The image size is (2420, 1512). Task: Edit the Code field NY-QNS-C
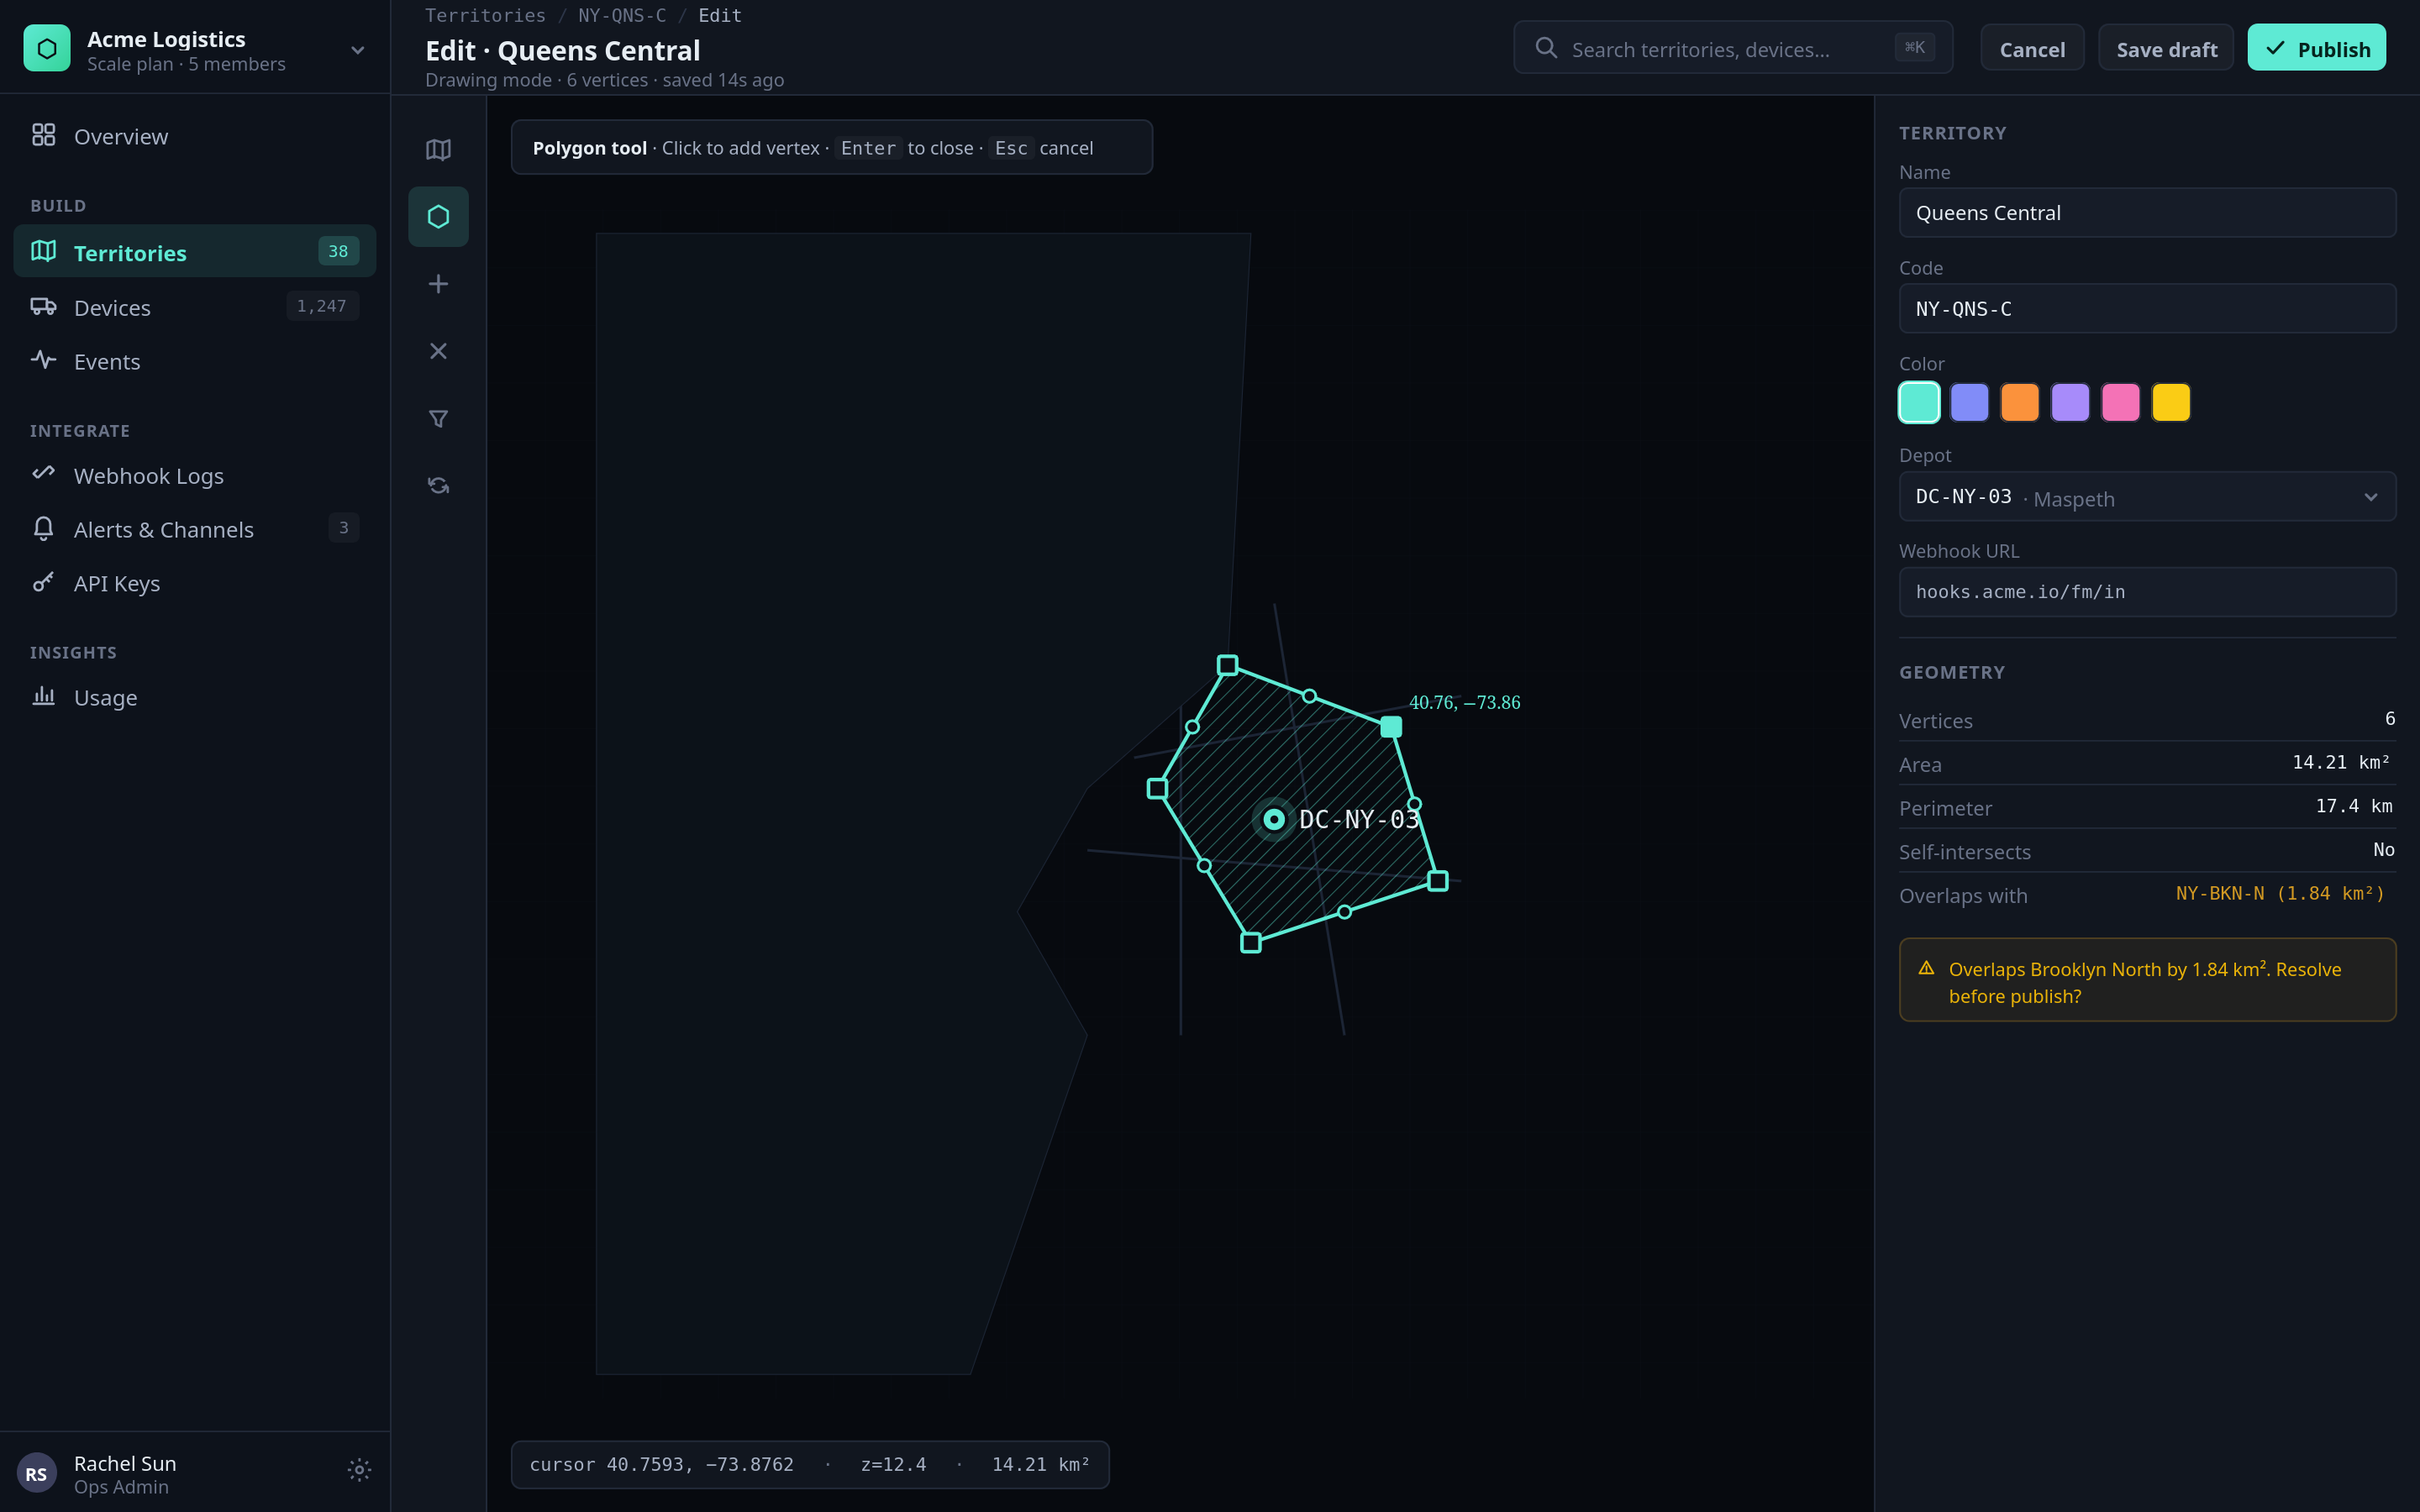coord(2147,309)
